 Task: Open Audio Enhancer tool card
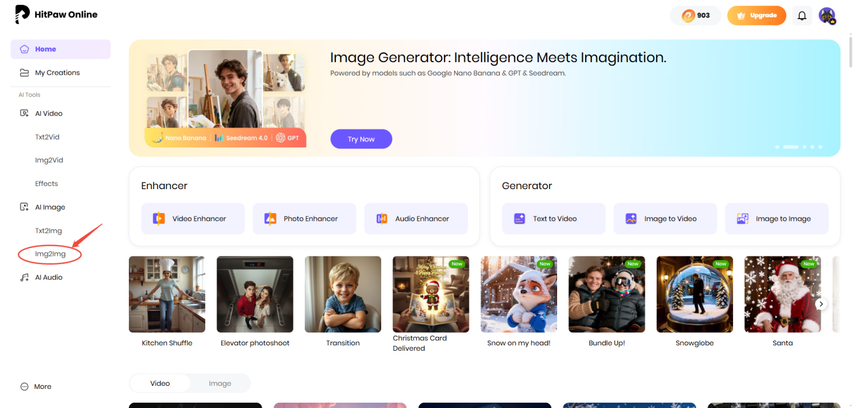coord(416,219)
